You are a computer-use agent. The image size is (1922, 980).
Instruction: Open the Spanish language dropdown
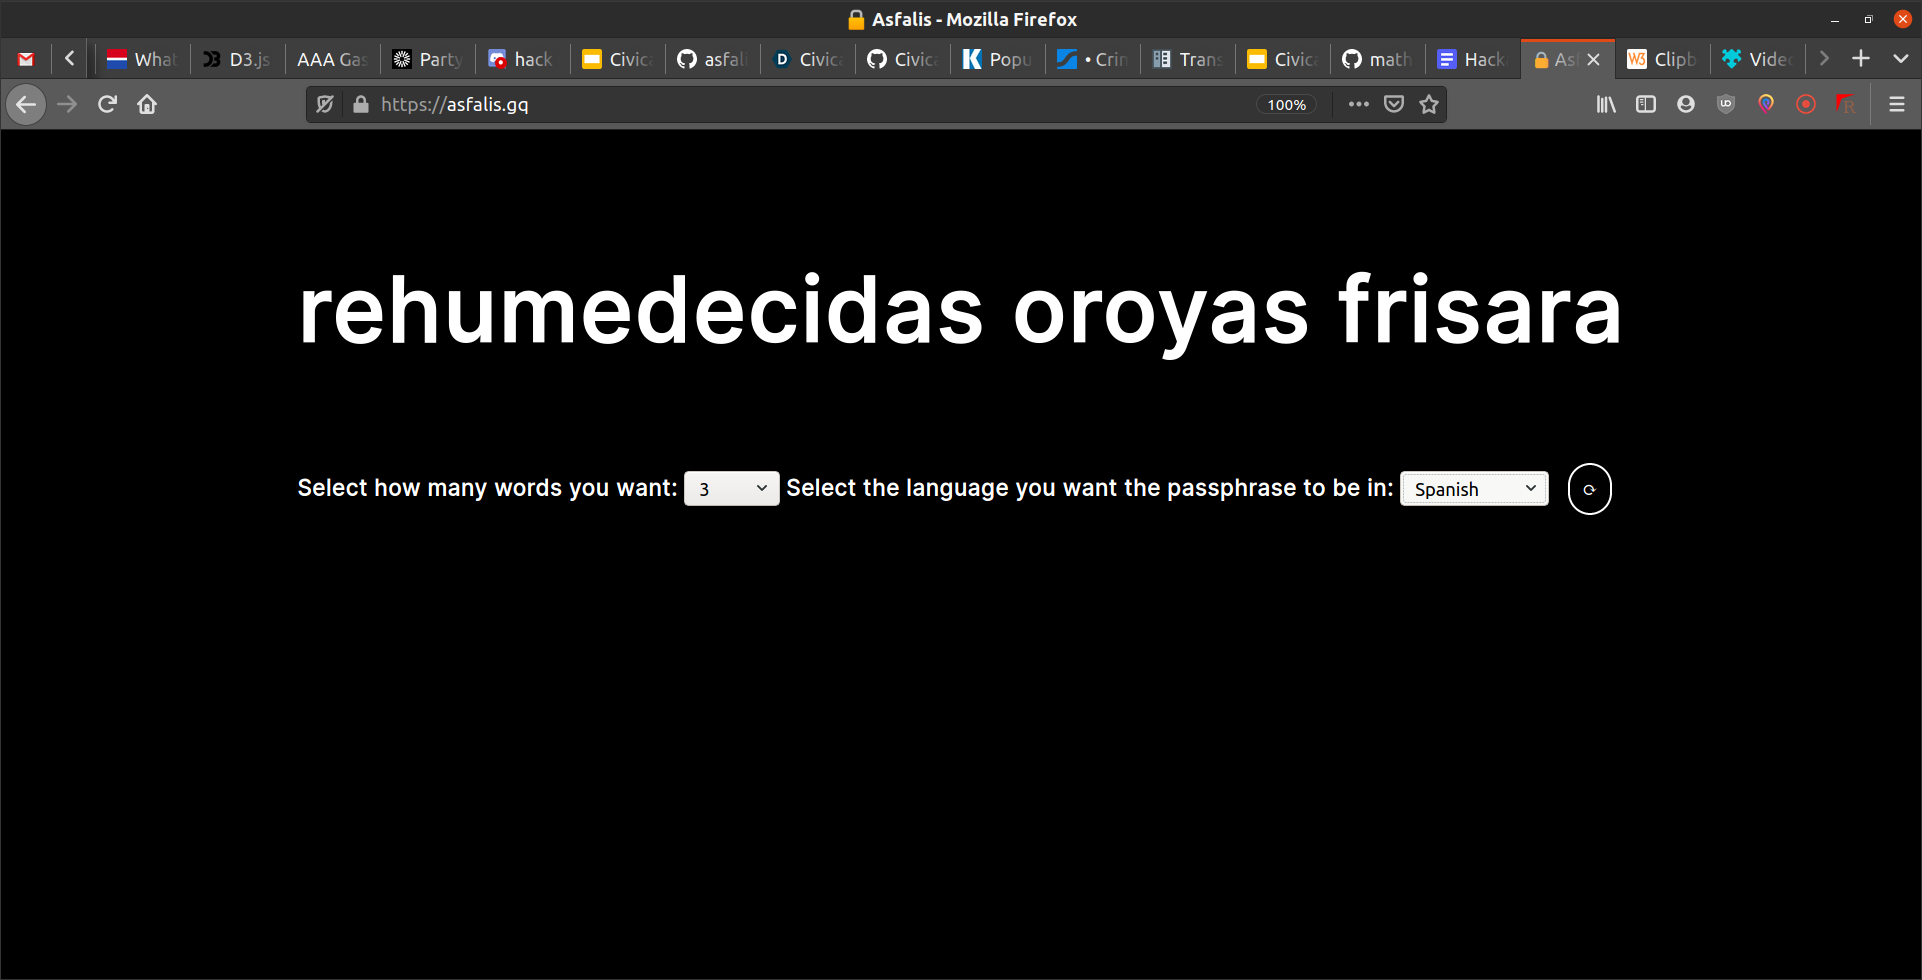click(1474, 488)
